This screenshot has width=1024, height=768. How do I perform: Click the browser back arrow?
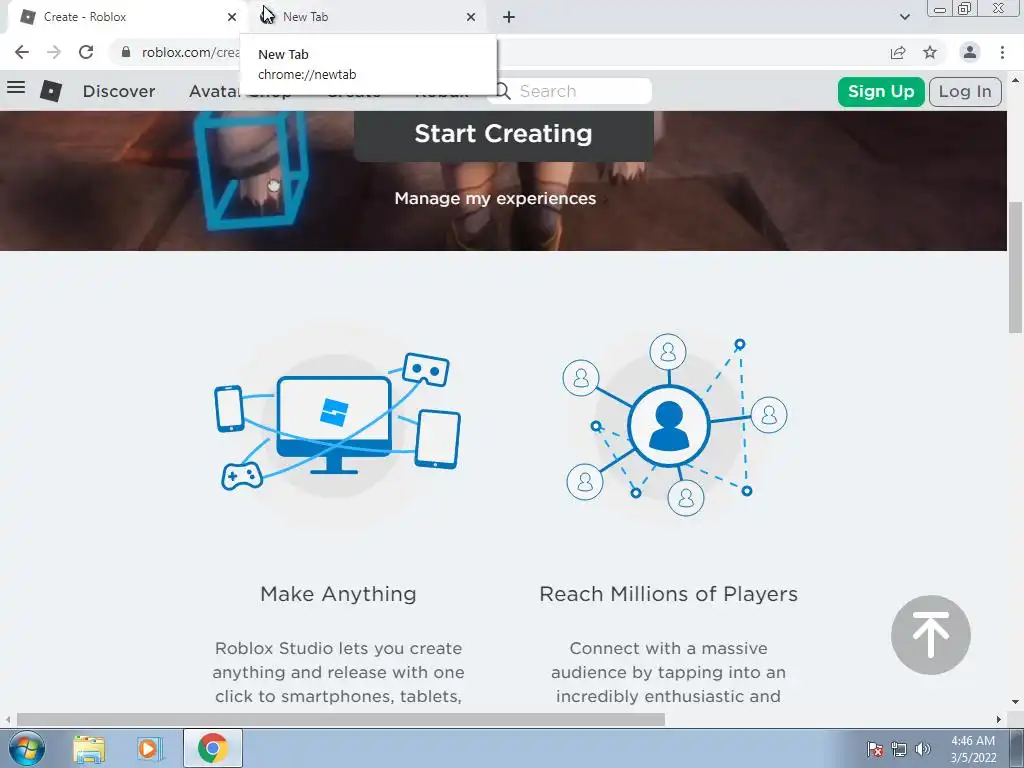22,52
